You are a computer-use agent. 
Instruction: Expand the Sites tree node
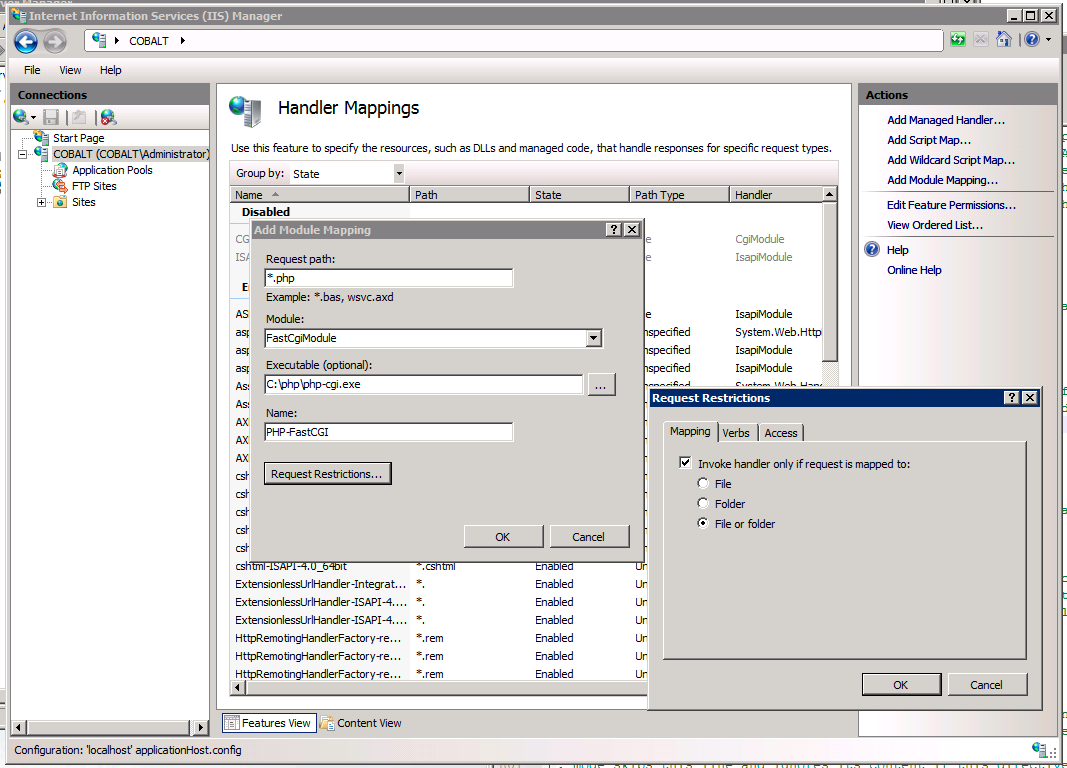(42, 202)
